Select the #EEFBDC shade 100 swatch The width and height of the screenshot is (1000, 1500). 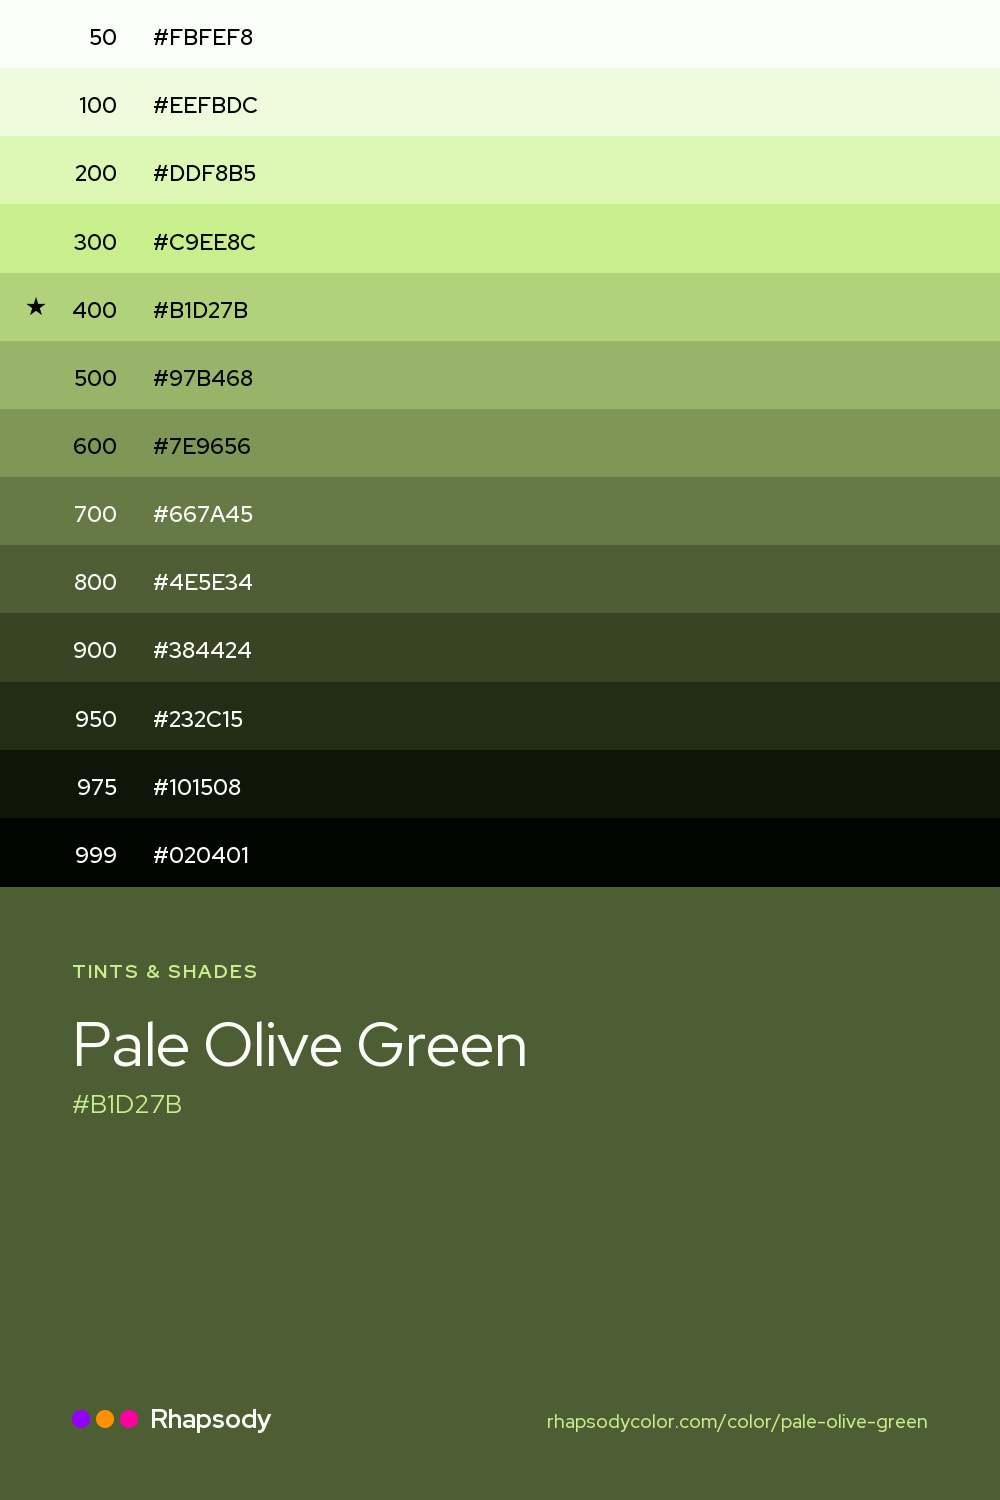coord(500,102)
